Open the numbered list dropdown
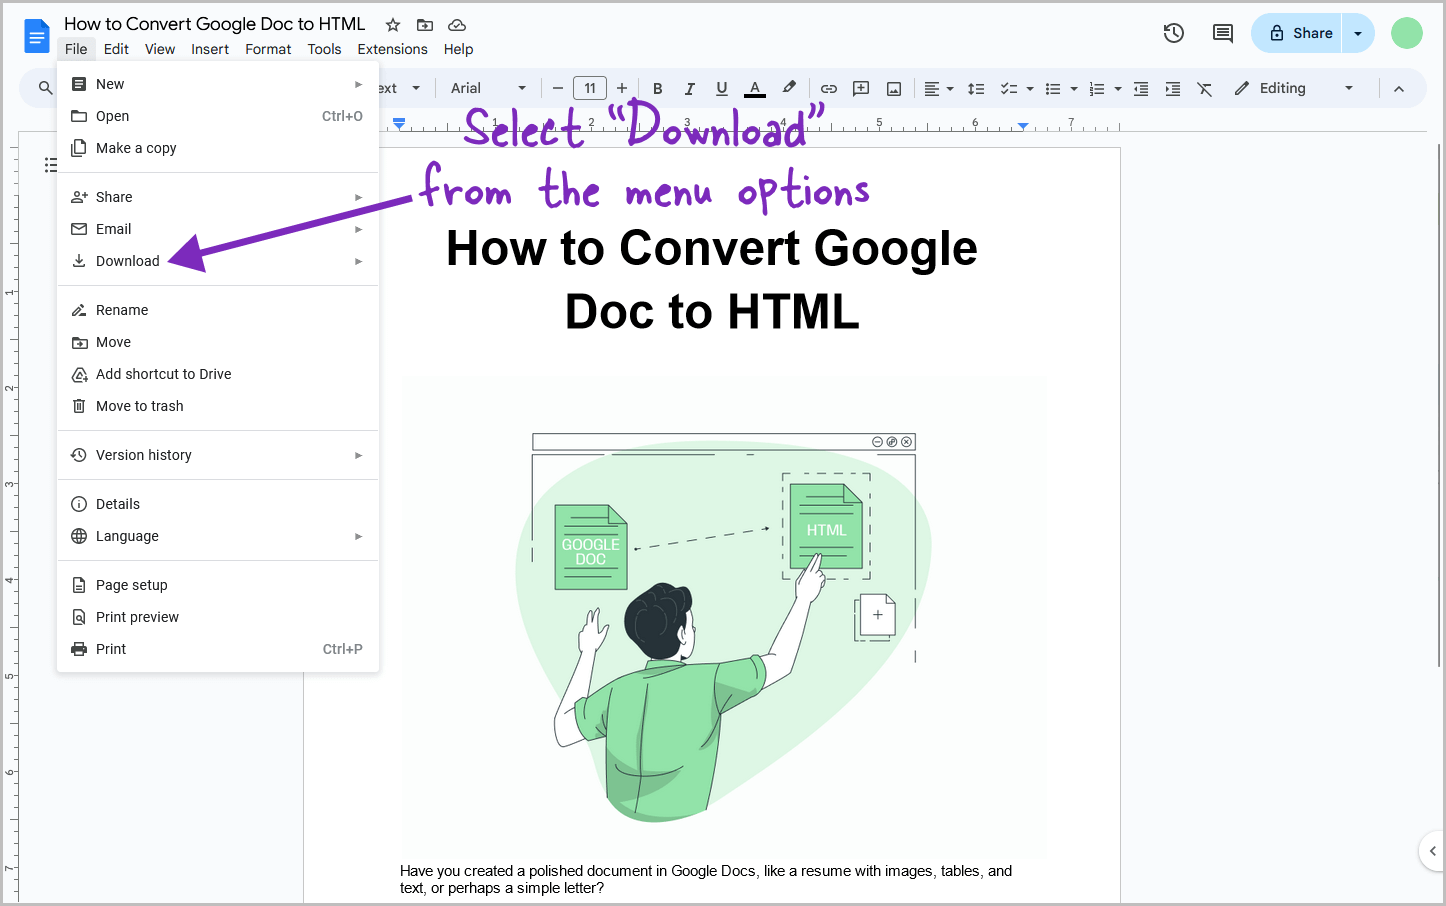Image resolution: width=1446 pixels, height=906 pixels. (1105, 88)
